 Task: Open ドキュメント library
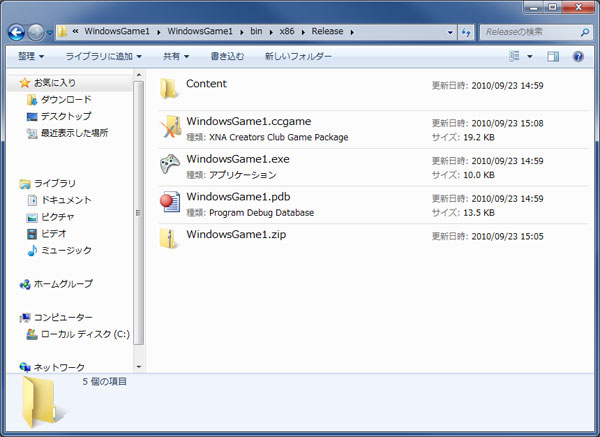[x=66, y=200]
